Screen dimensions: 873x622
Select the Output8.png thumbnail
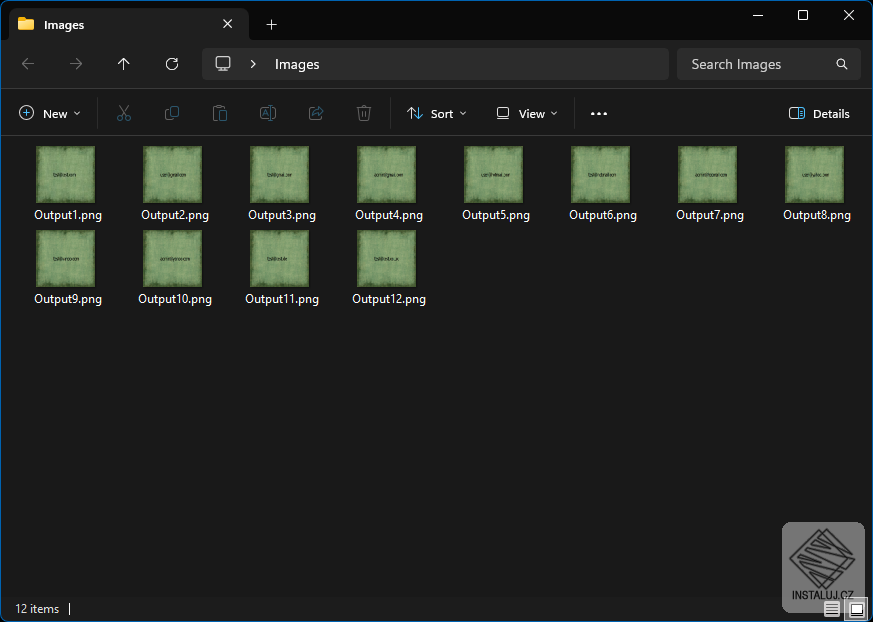814,174
